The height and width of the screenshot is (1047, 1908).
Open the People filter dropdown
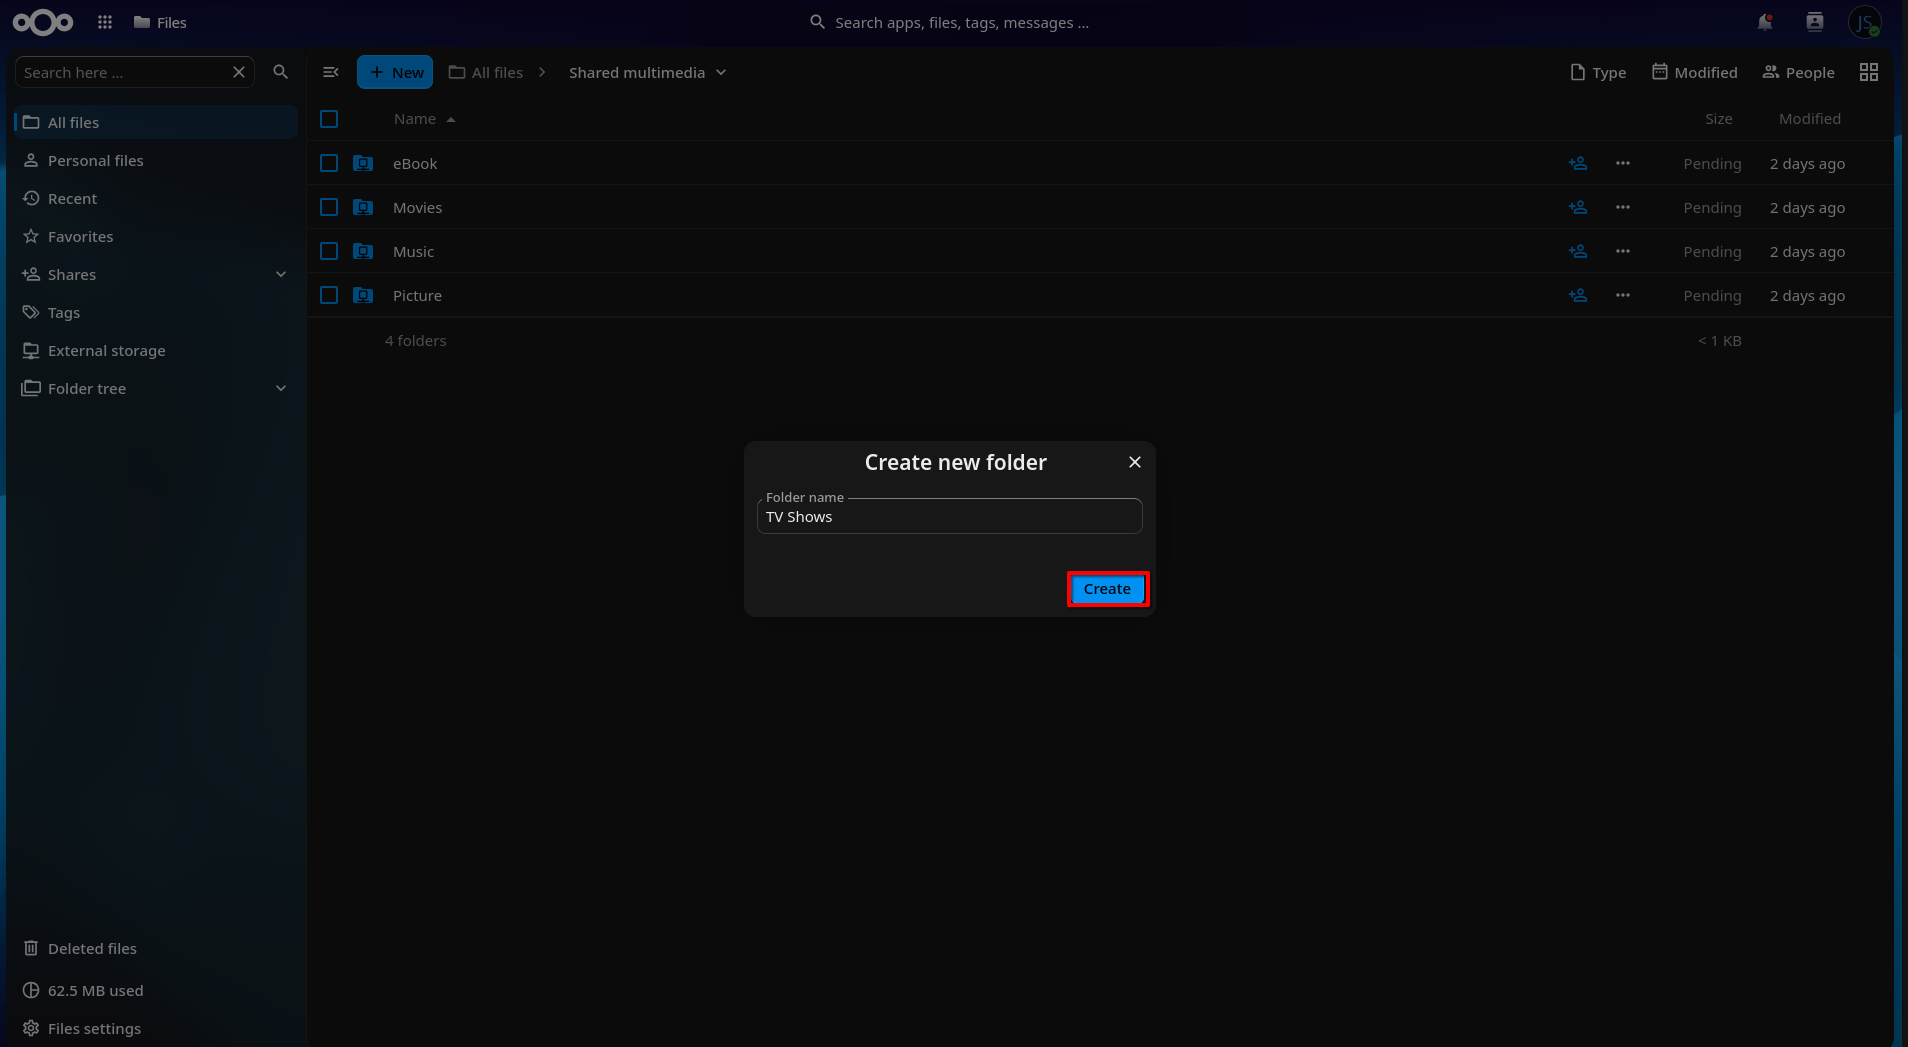tap(1799, 72)
